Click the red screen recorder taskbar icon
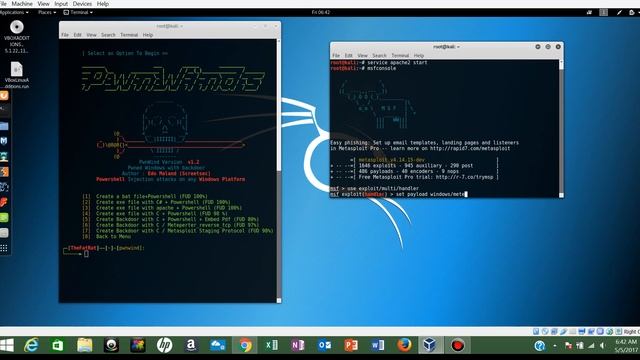 (x=457, y=345)
